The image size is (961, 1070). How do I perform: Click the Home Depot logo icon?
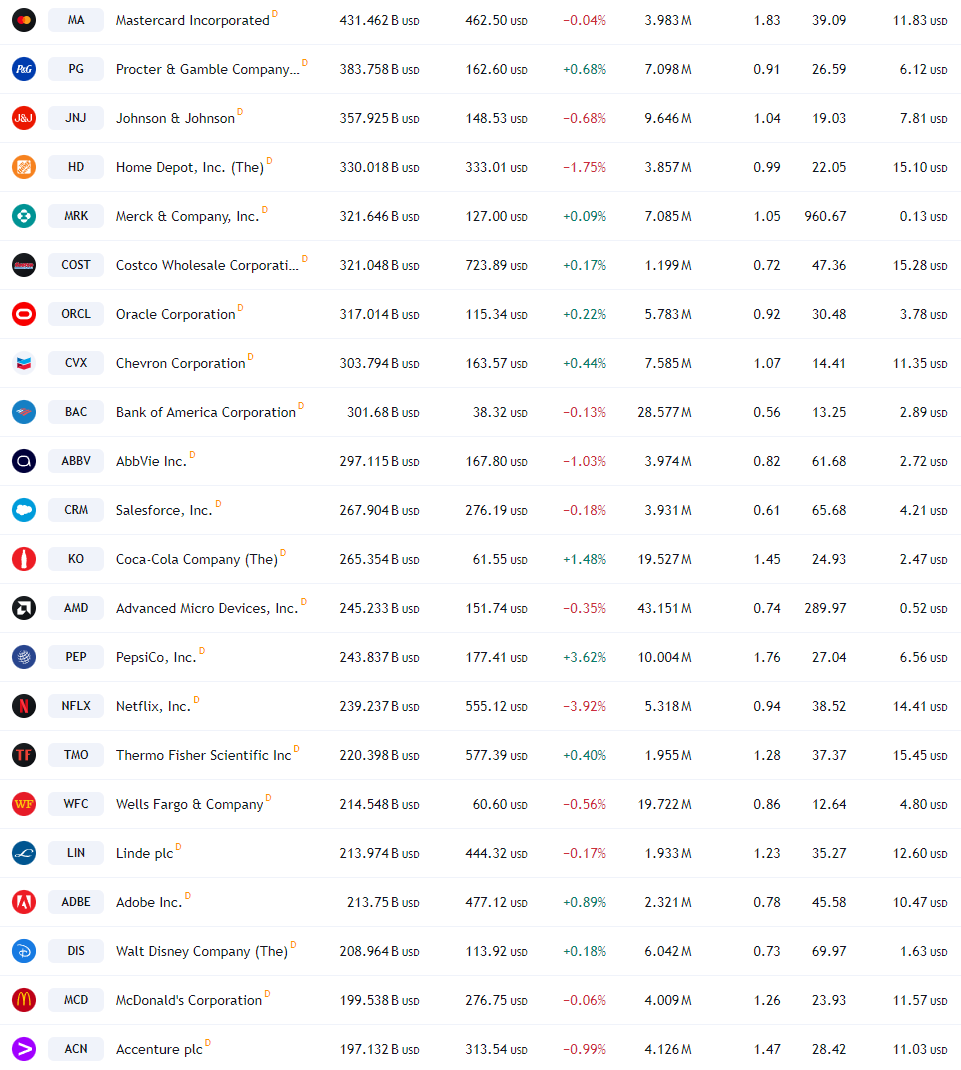pos(24,167)
